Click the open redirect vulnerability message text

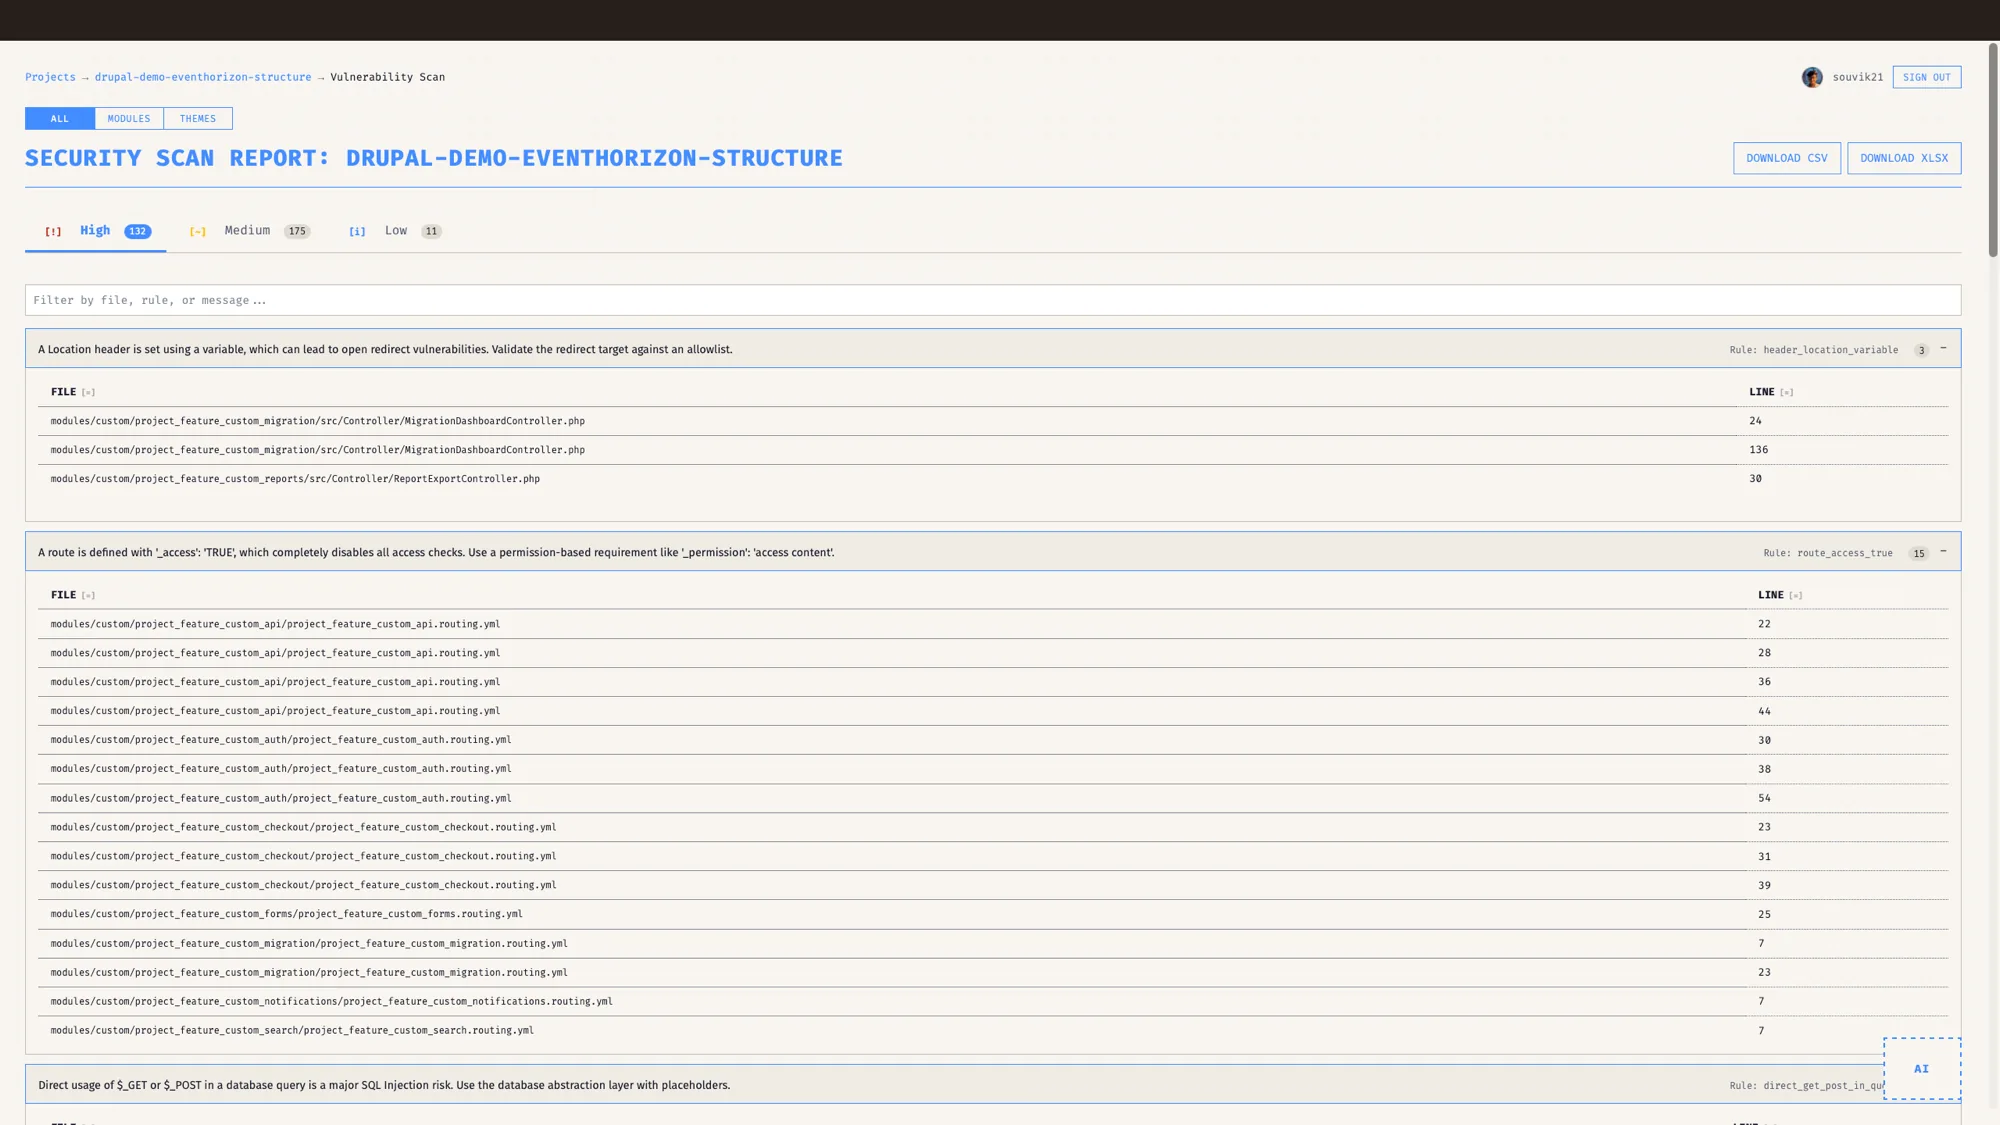click(x=385, y=350)
